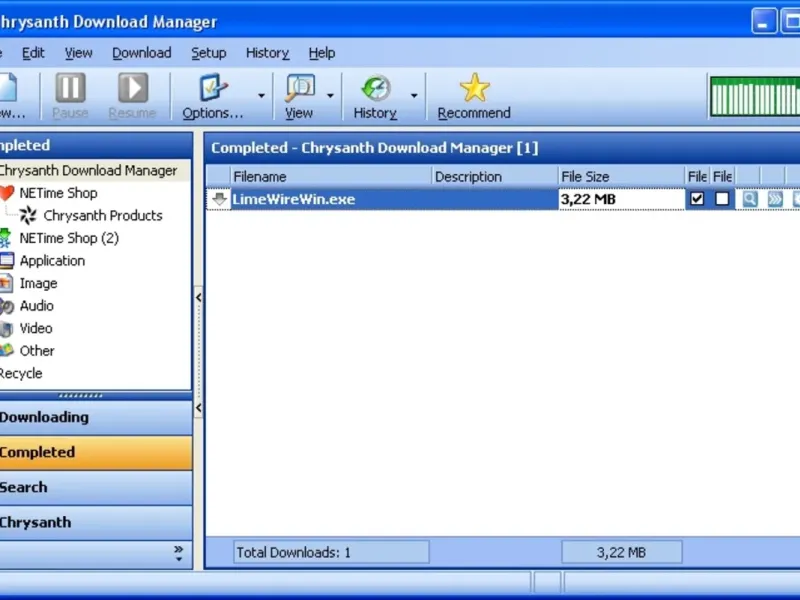Click the Chrysanth Products pinwheel icon

pyautogui.click(x=29, y=215)
